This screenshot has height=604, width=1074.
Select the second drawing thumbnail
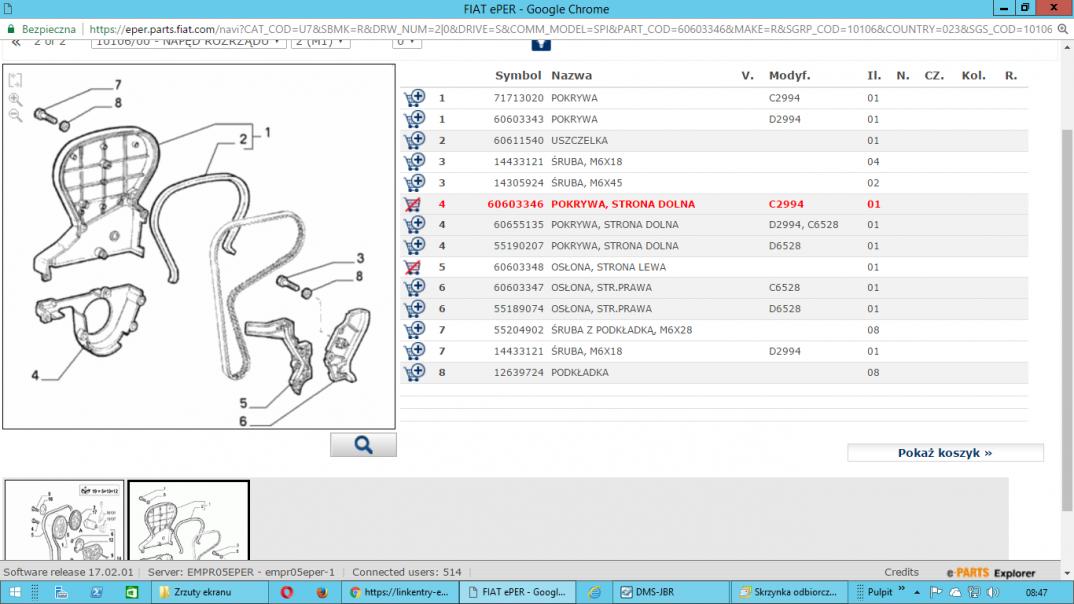[188, 520]
